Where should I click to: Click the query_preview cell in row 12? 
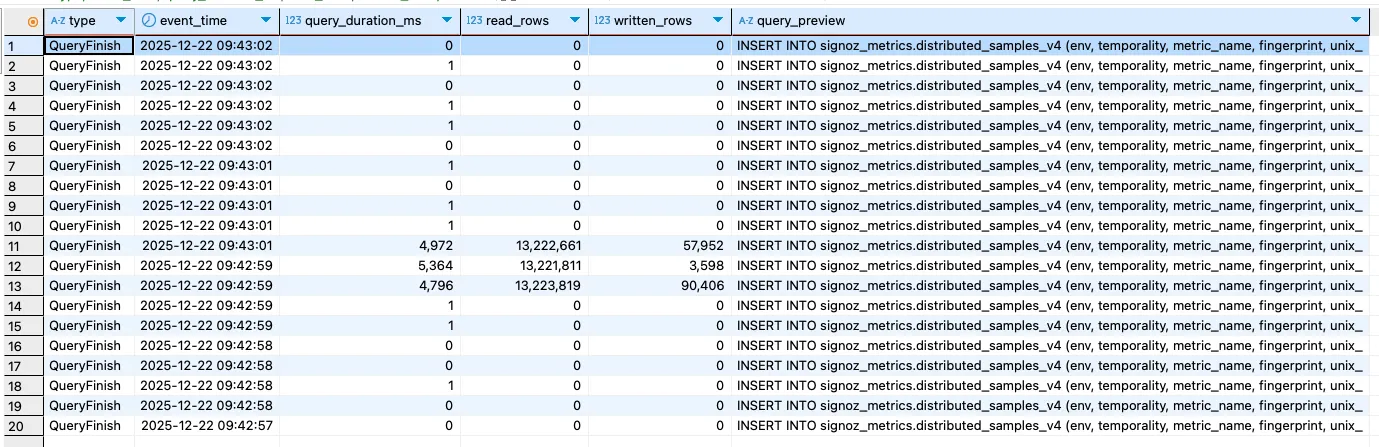click(1050, 265)
